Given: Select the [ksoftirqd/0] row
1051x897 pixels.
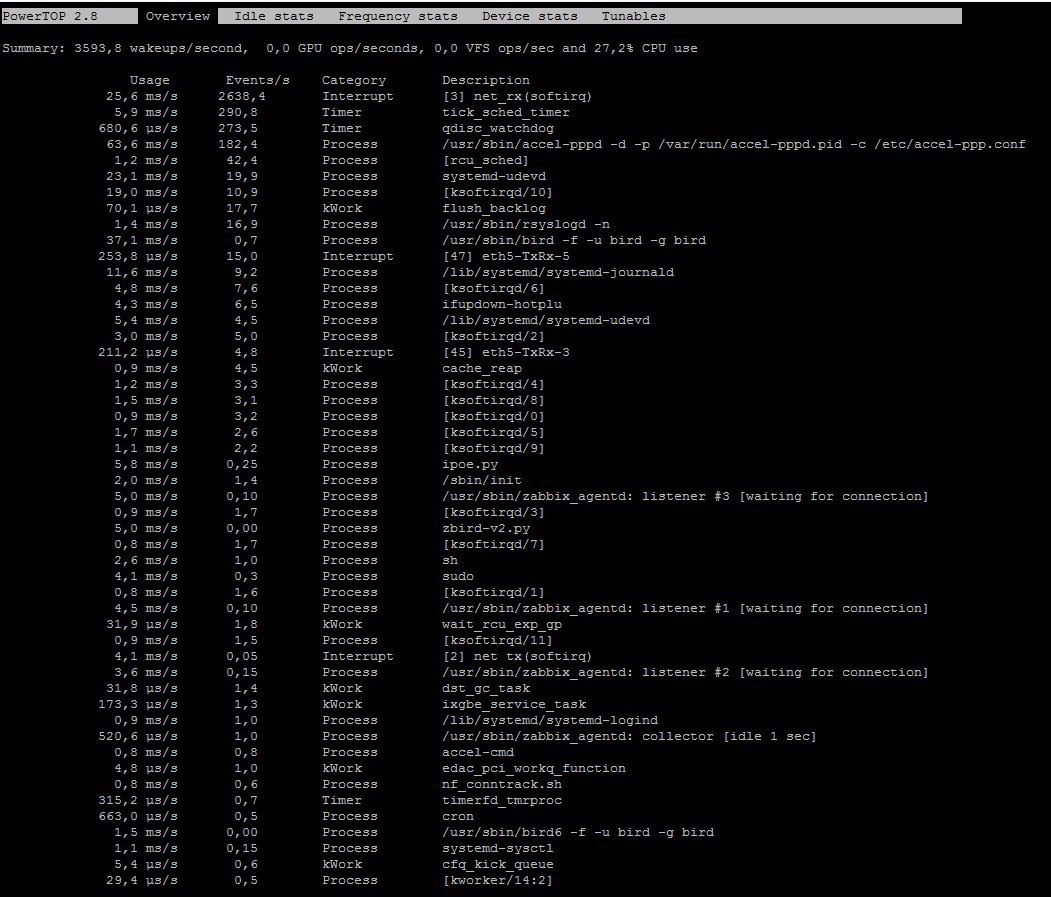Looking at the screenshot, I should click(329, 416).
